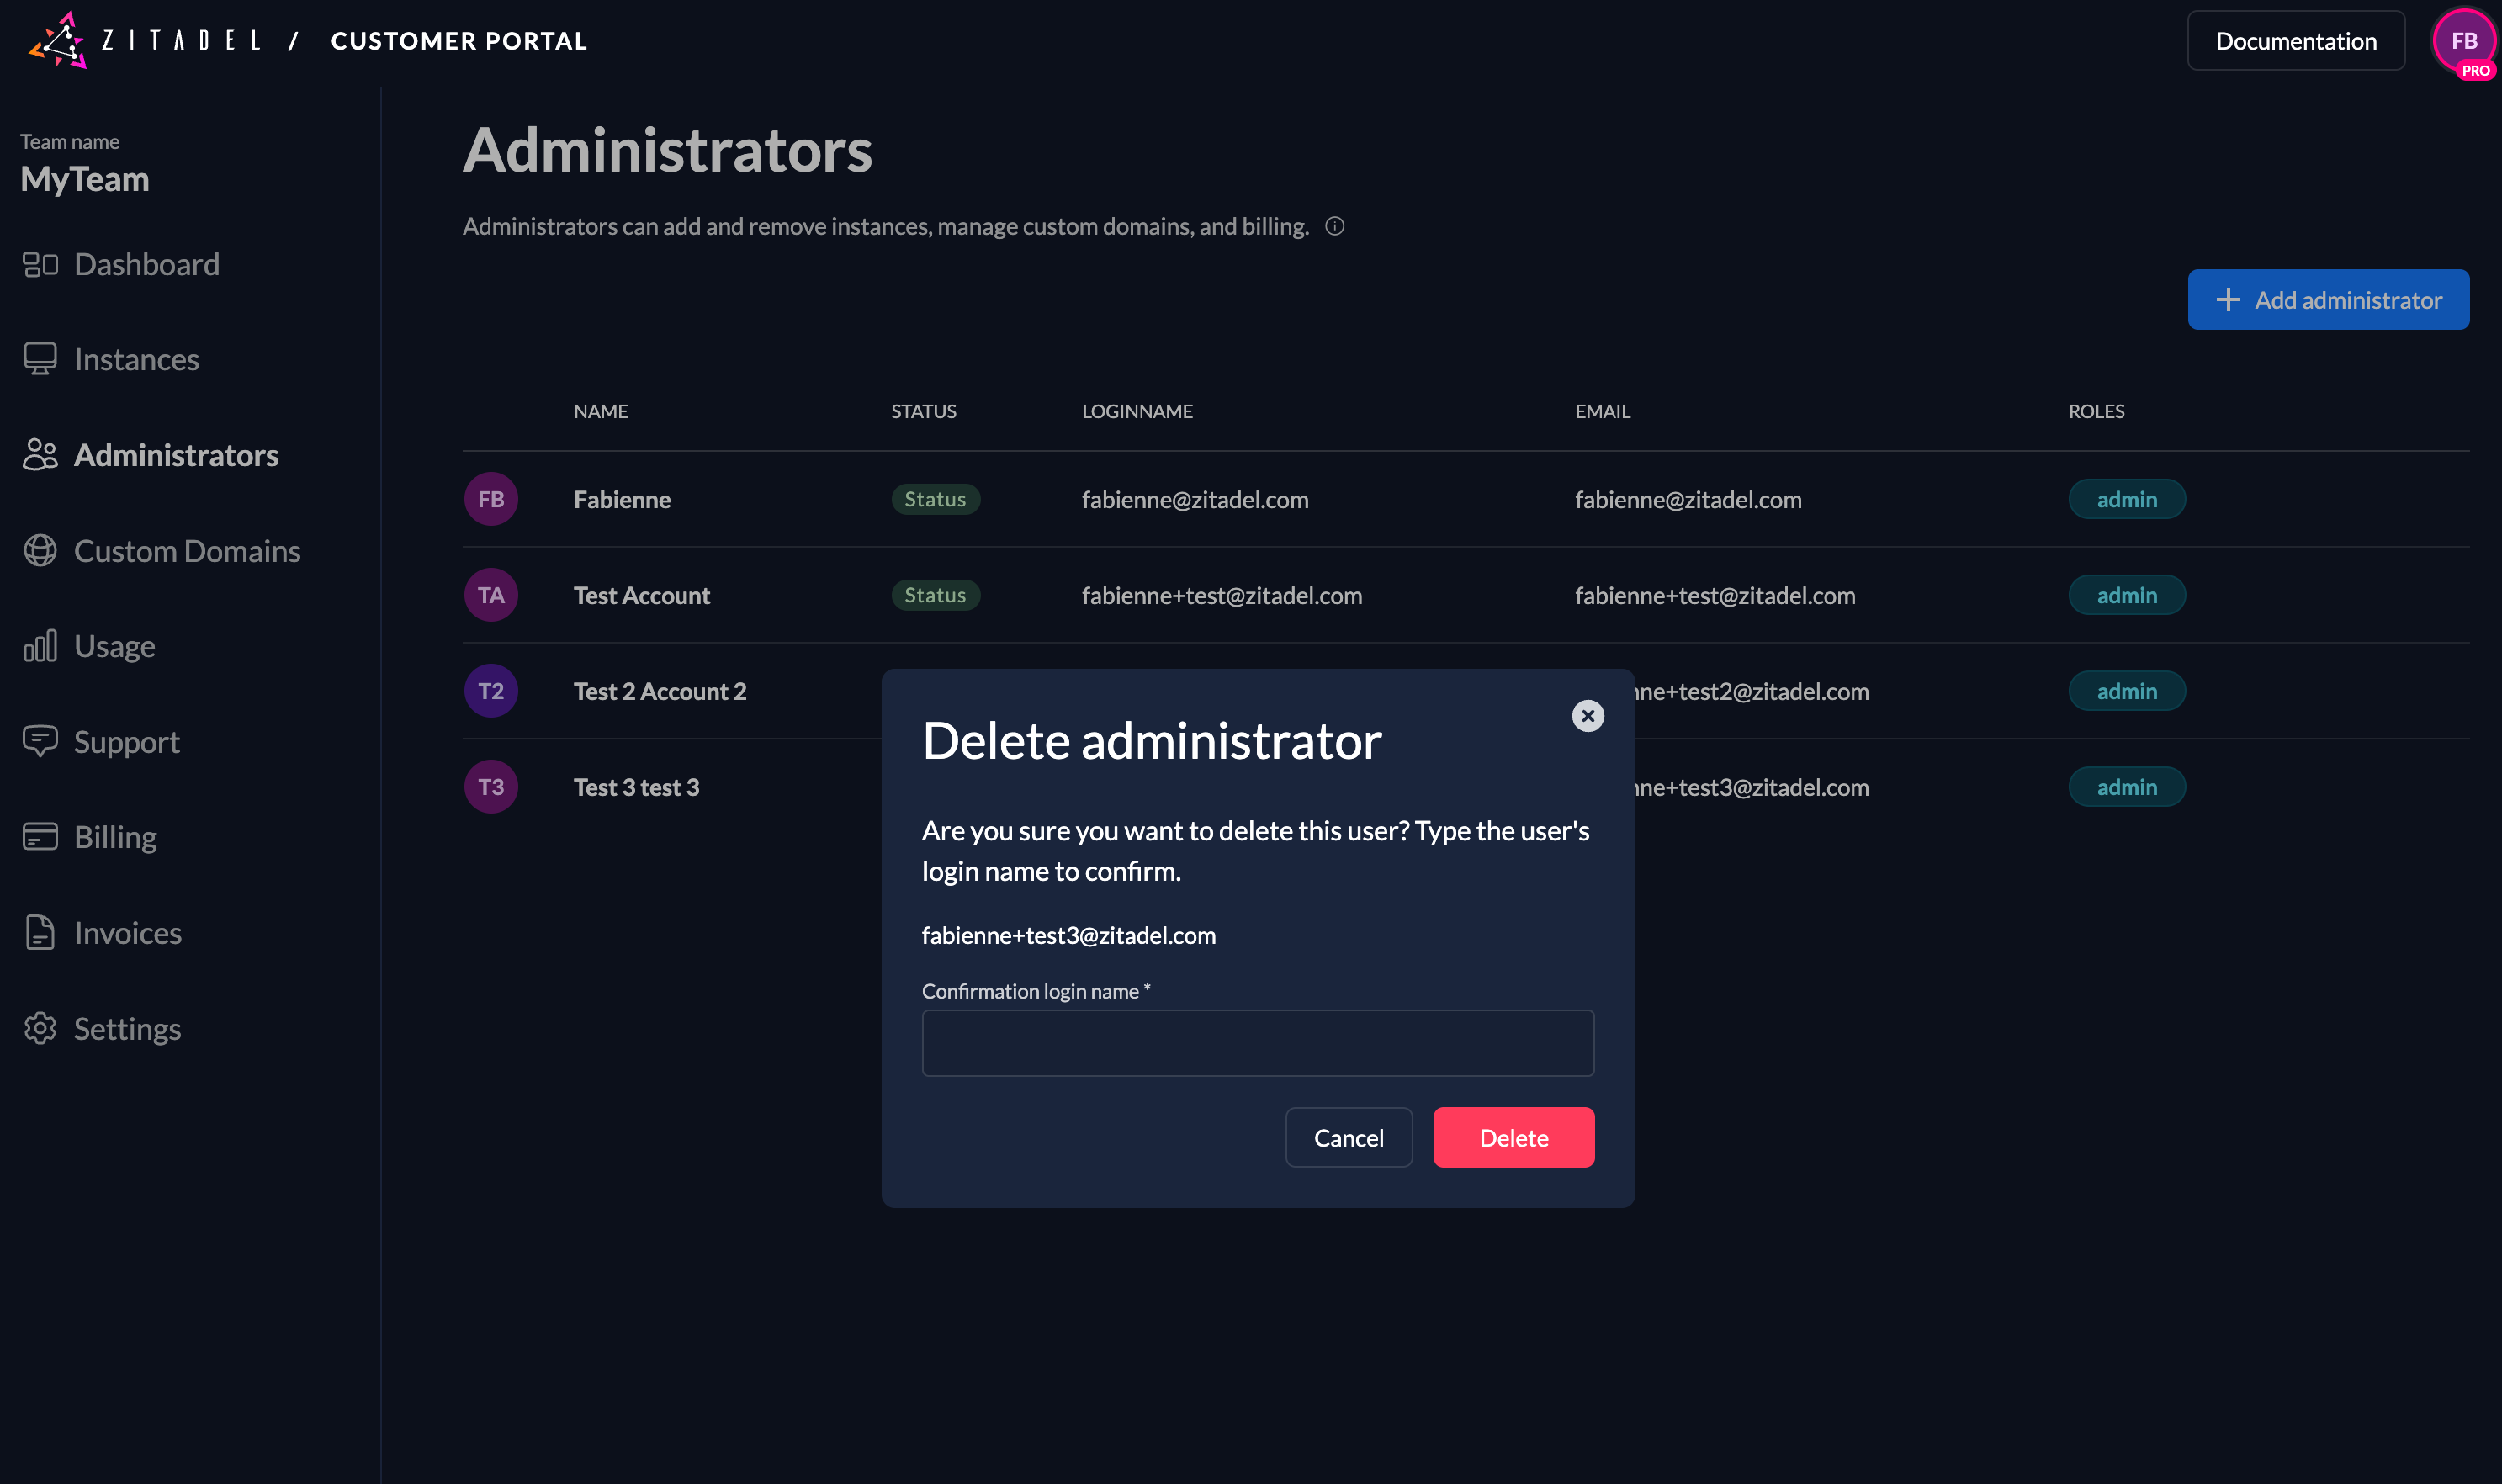Click the Custom Domains globe icon
The height and width of the screenshot is (1484, 2502).
[40, 551]
